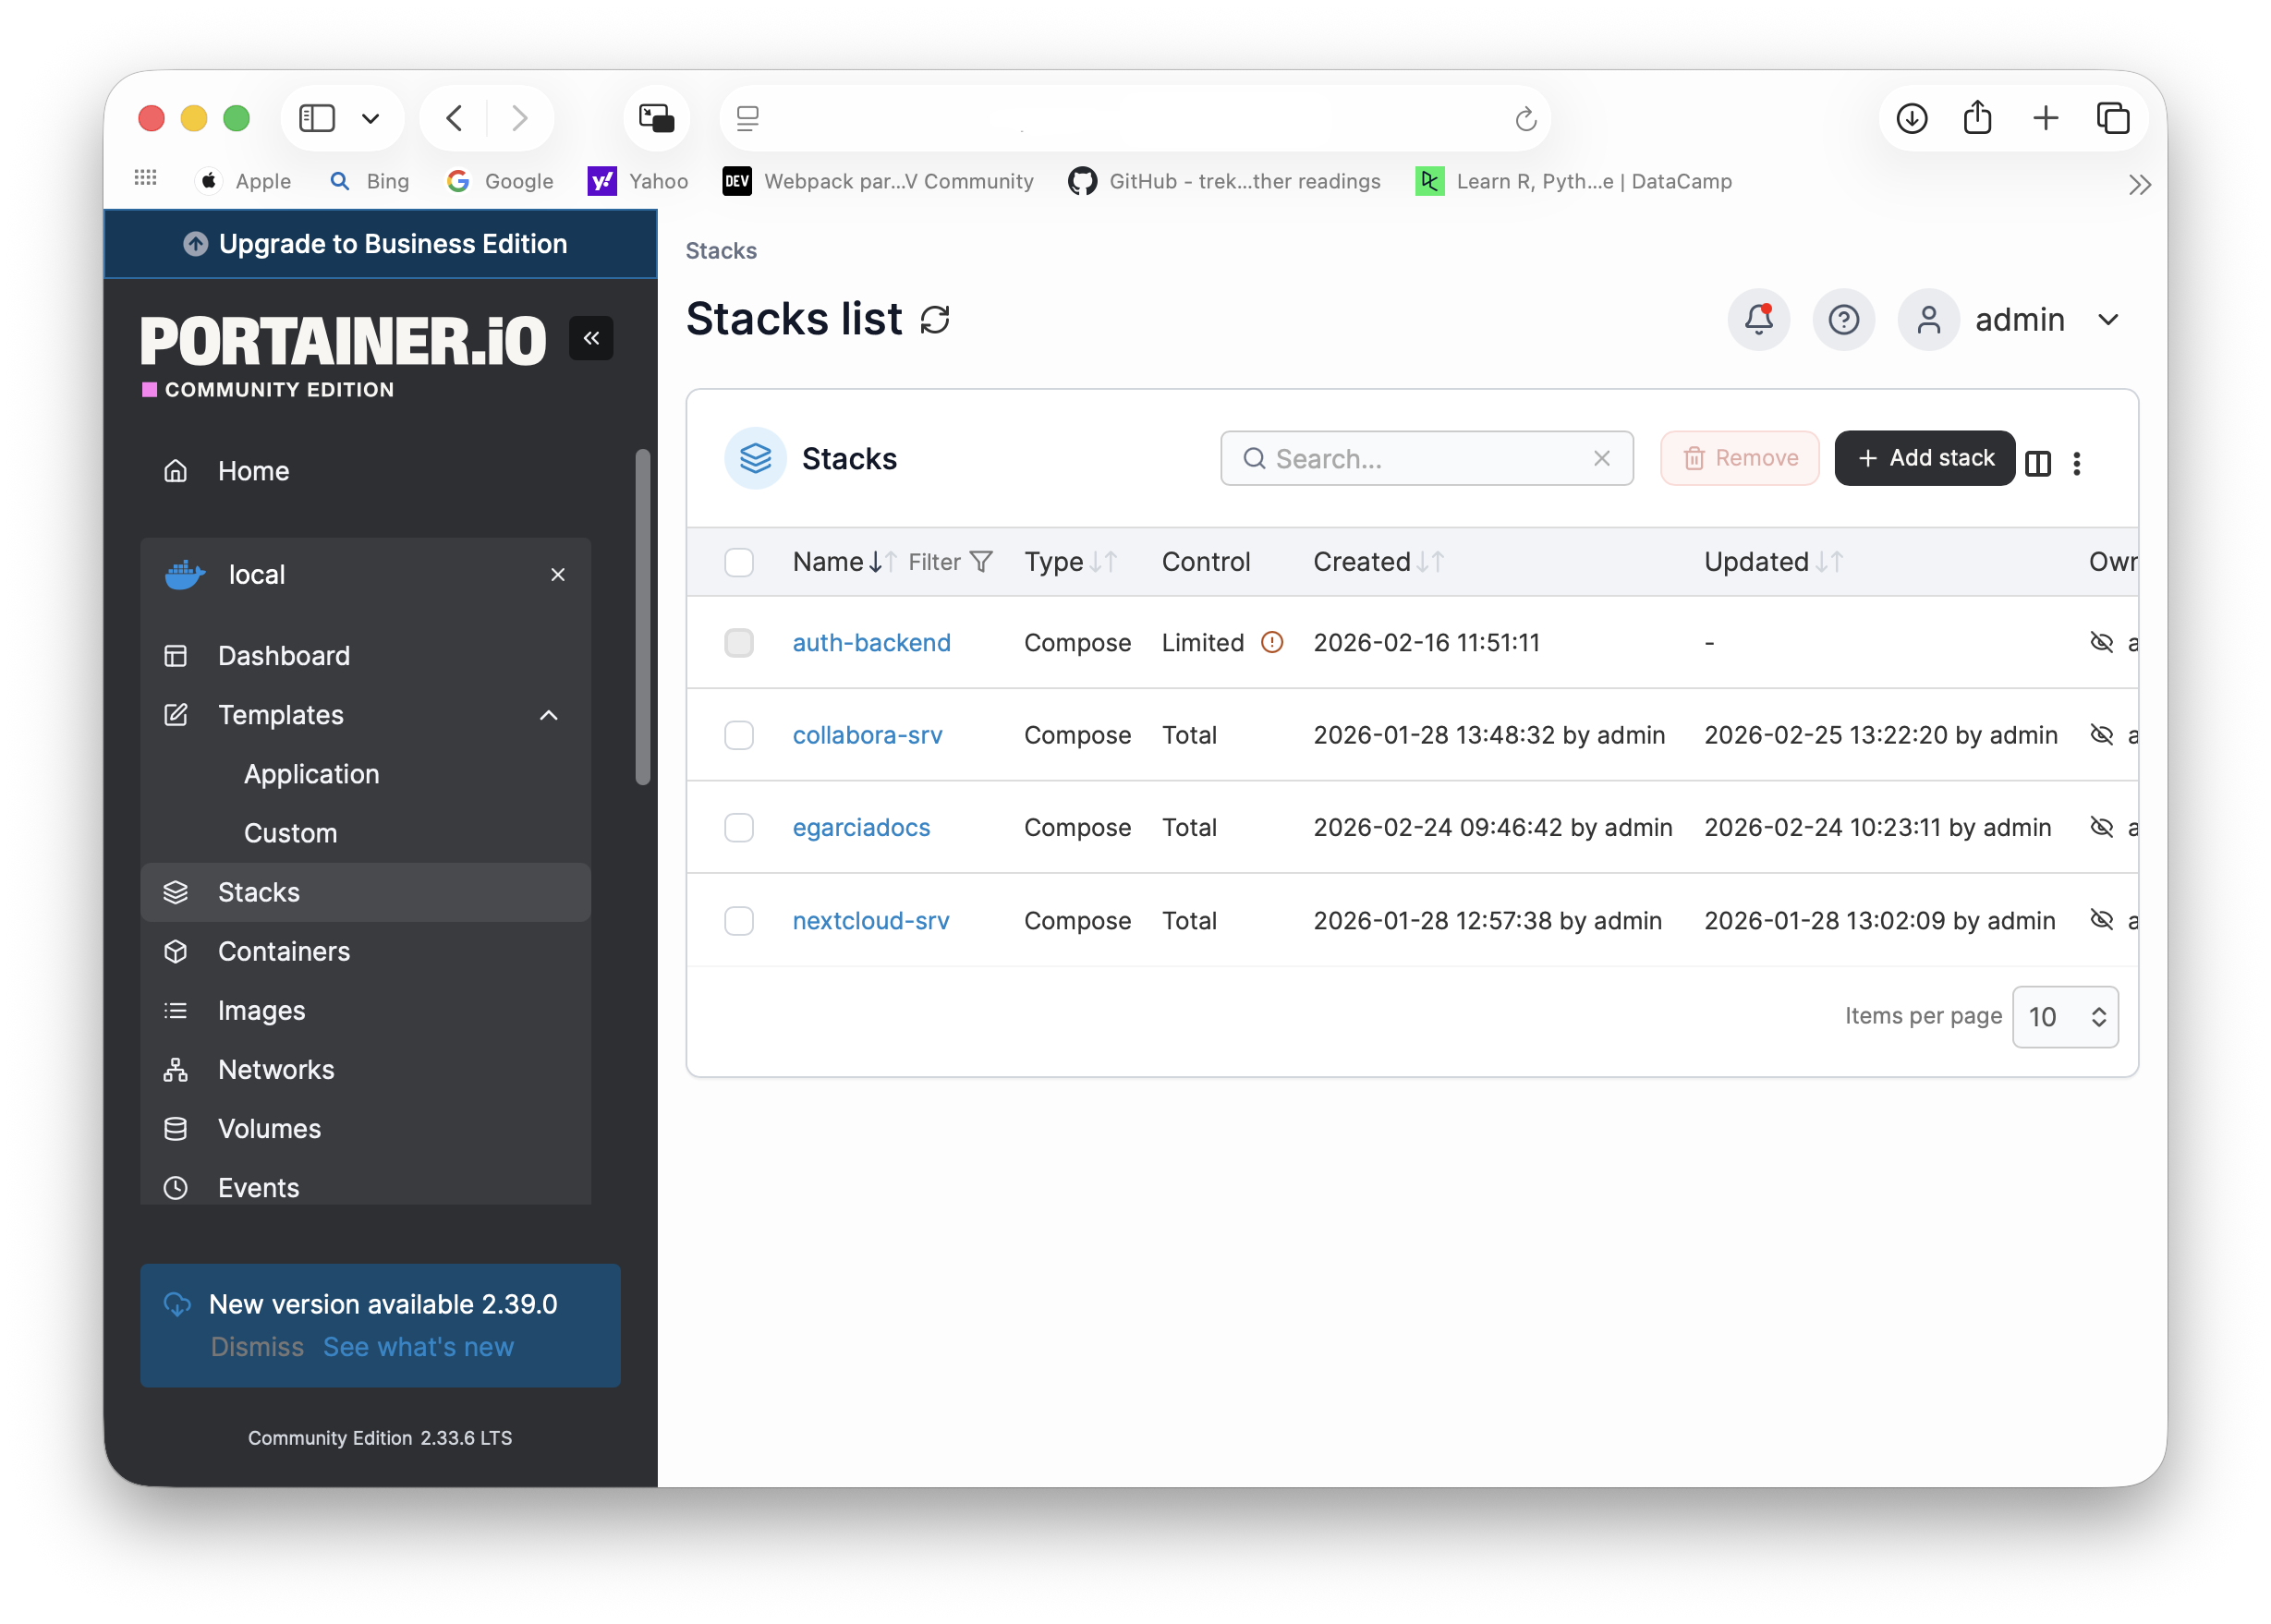This screenshot has width=2271, height=1624.
Task: Open the three-dot table settings menu
Action: 2077,463
